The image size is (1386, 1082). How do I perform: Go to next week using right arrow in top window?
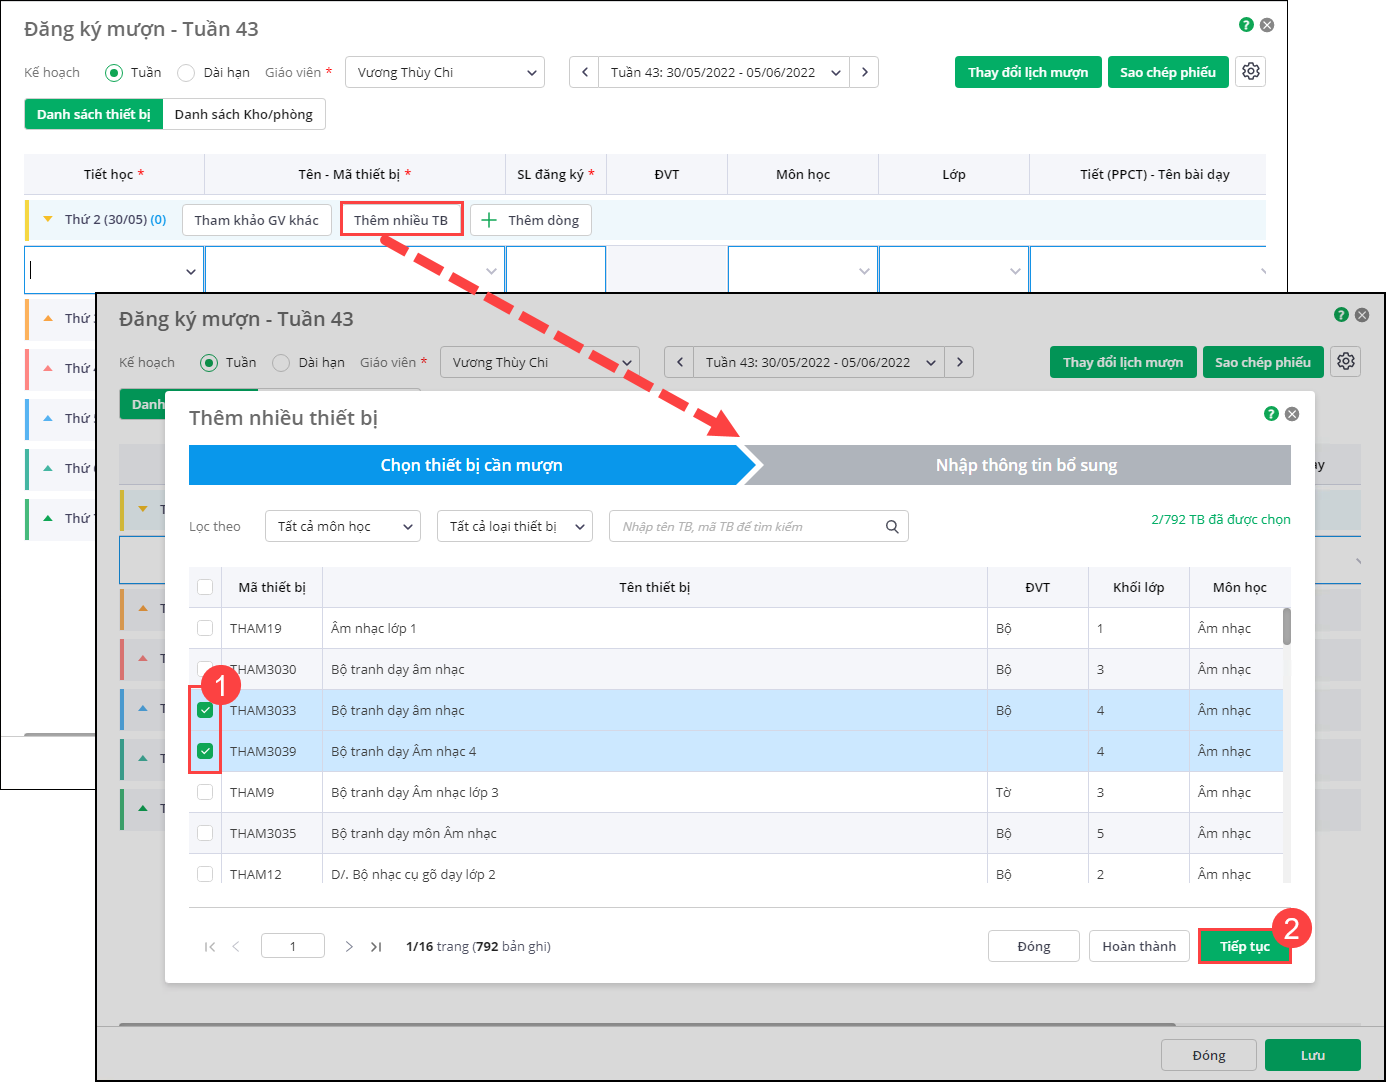864,72
